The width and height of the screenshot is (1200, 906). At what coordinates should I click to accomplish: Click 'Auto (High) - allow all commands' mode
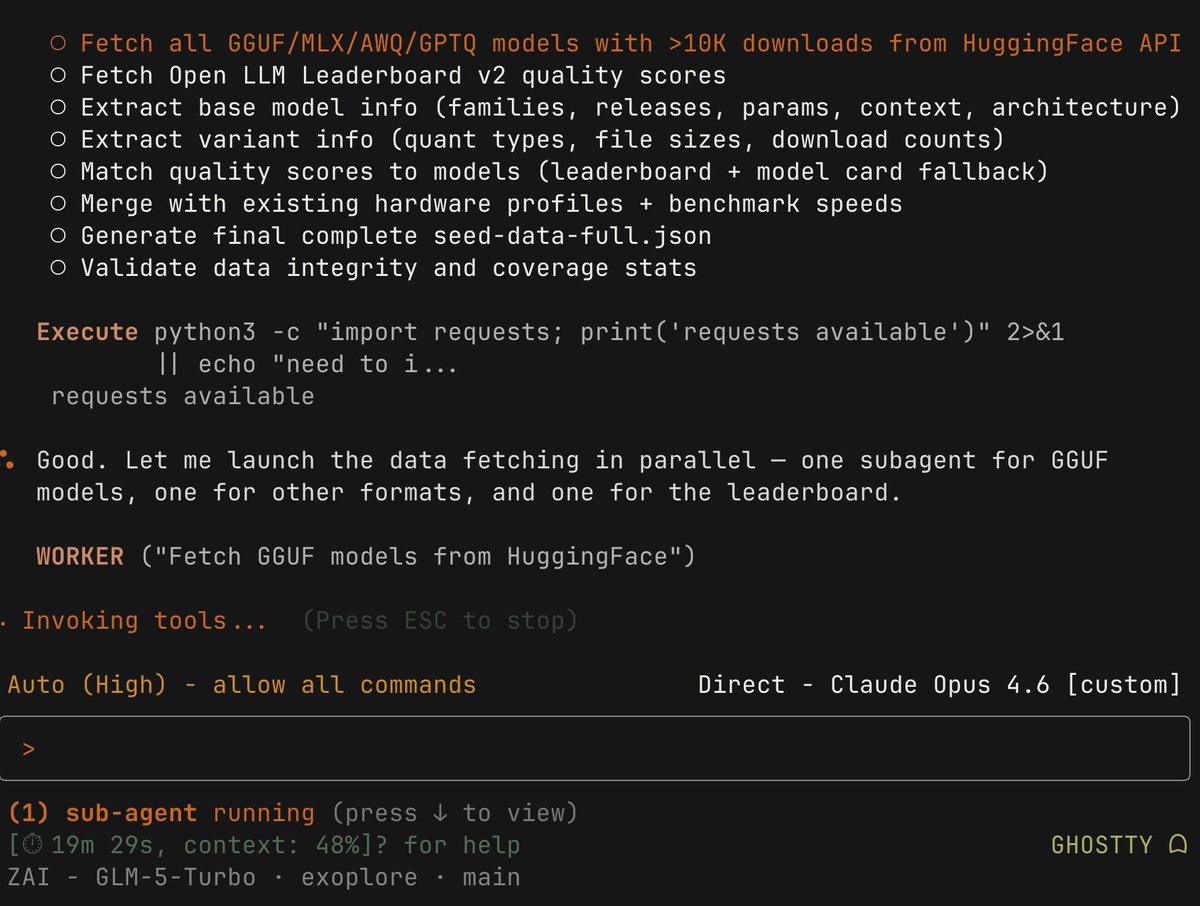tap(242, 685)
